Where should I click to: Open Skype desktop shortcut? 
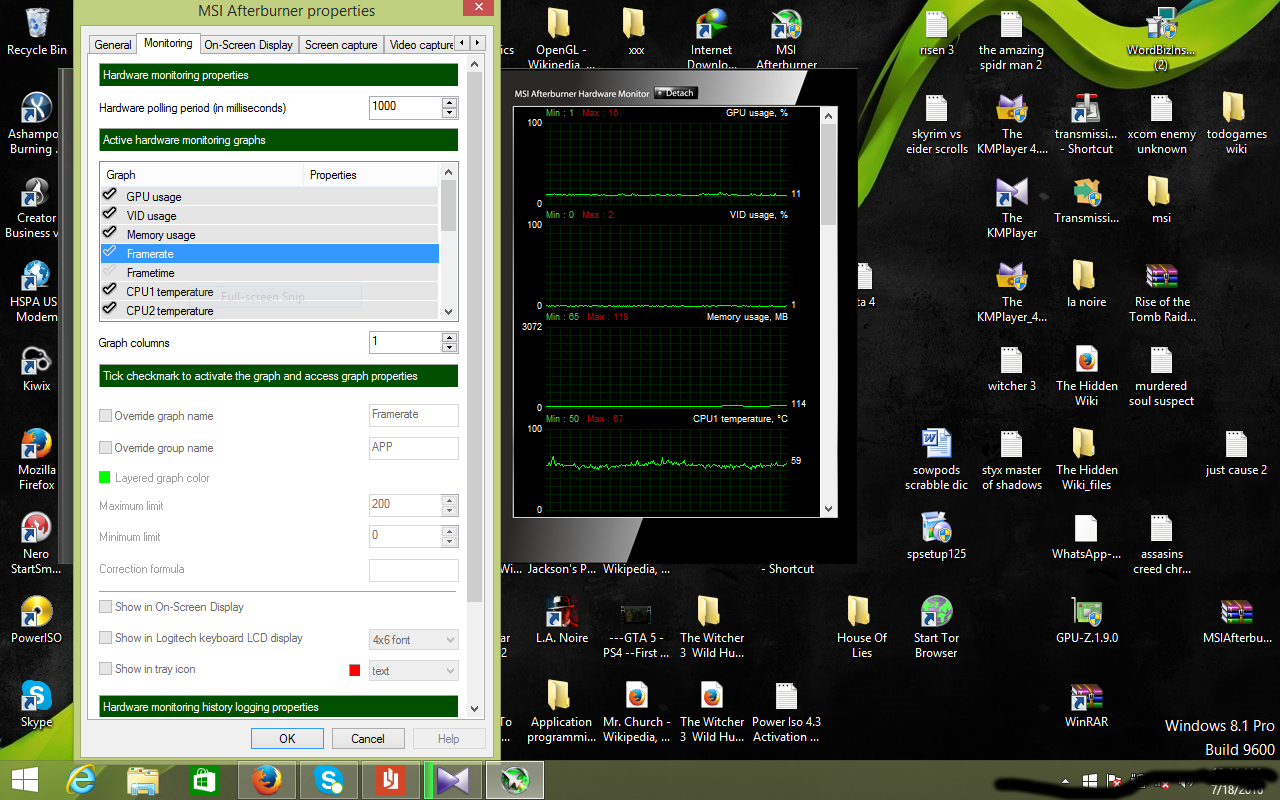click(36, 704)
